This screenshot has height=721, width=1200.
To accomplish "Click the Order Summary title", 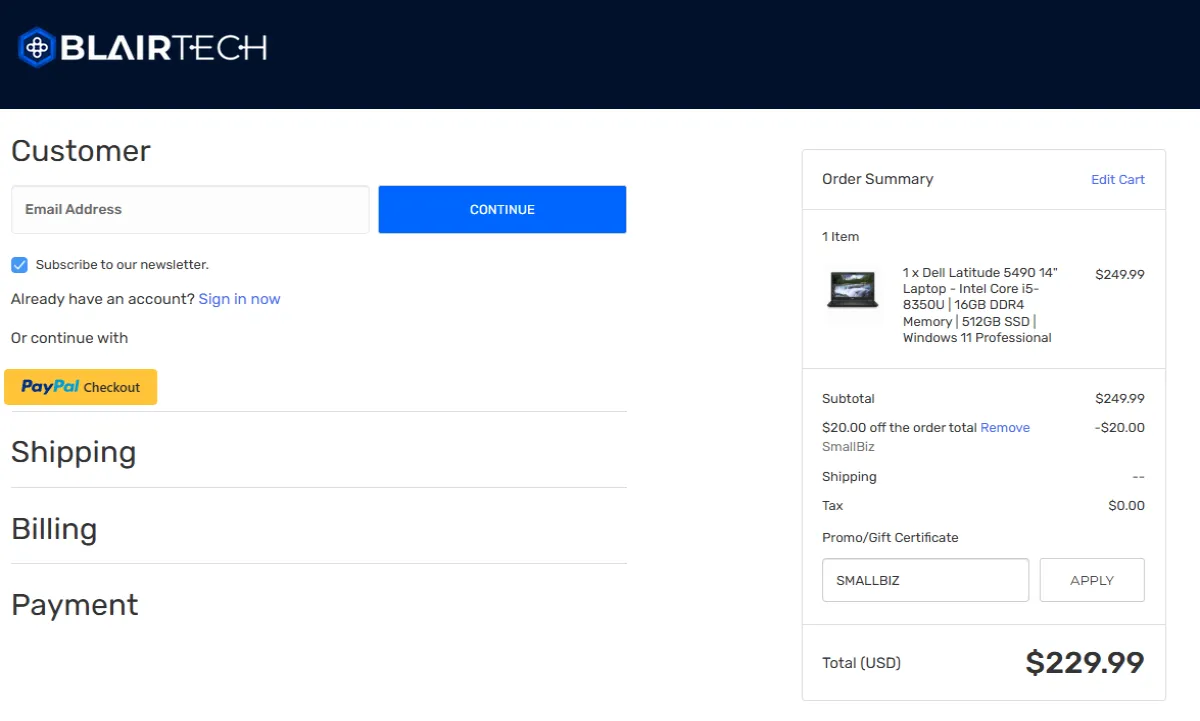I will tap(877, 179).
